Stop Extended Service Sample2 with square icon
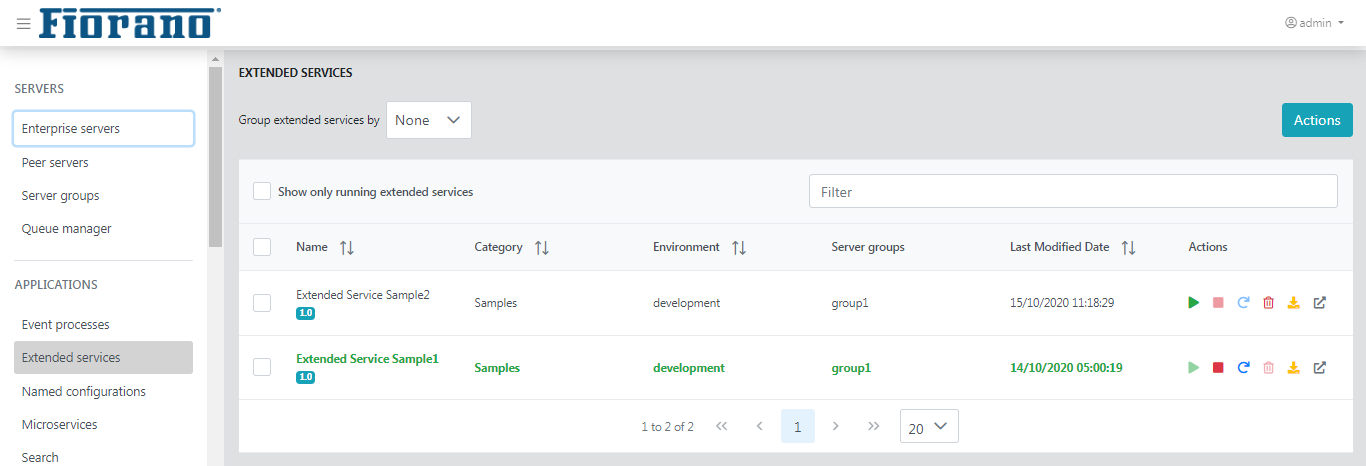The width and height of the screenshot is (1366, 466). click(1218, 303)
